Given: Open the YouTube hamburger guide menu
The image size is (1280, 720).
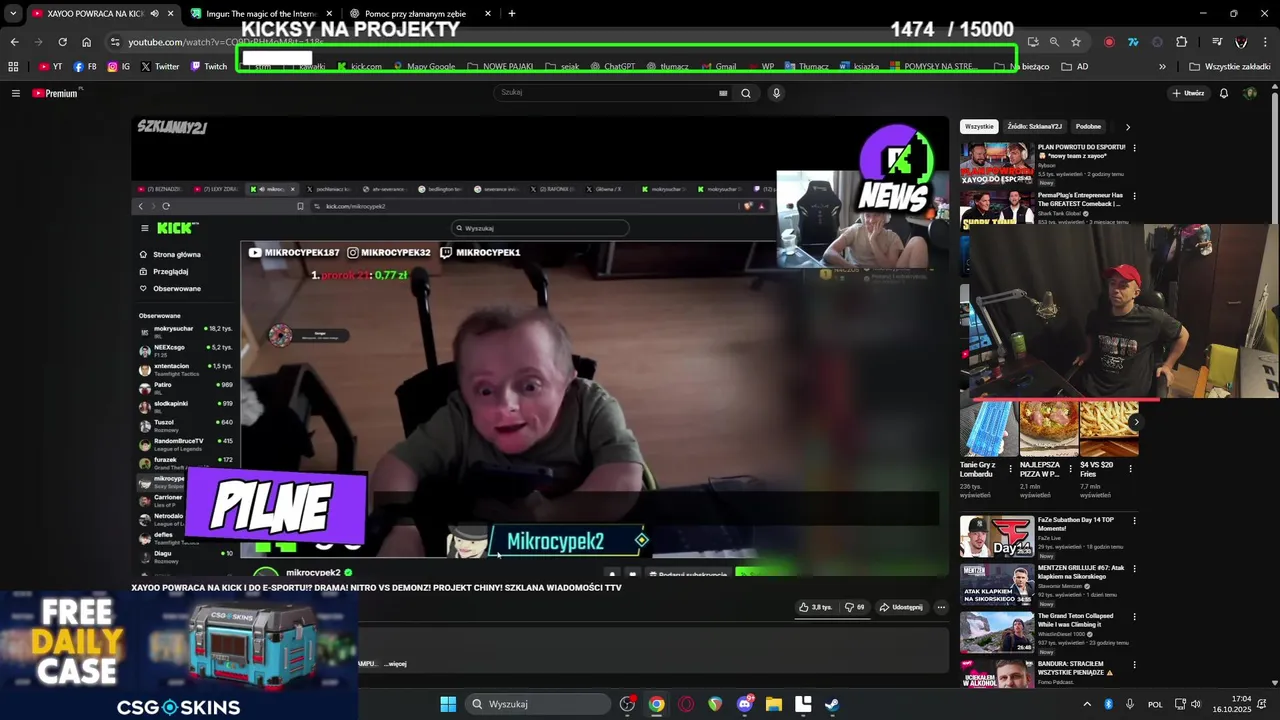Looking at the screenshot, I should (x=15, y=93).
